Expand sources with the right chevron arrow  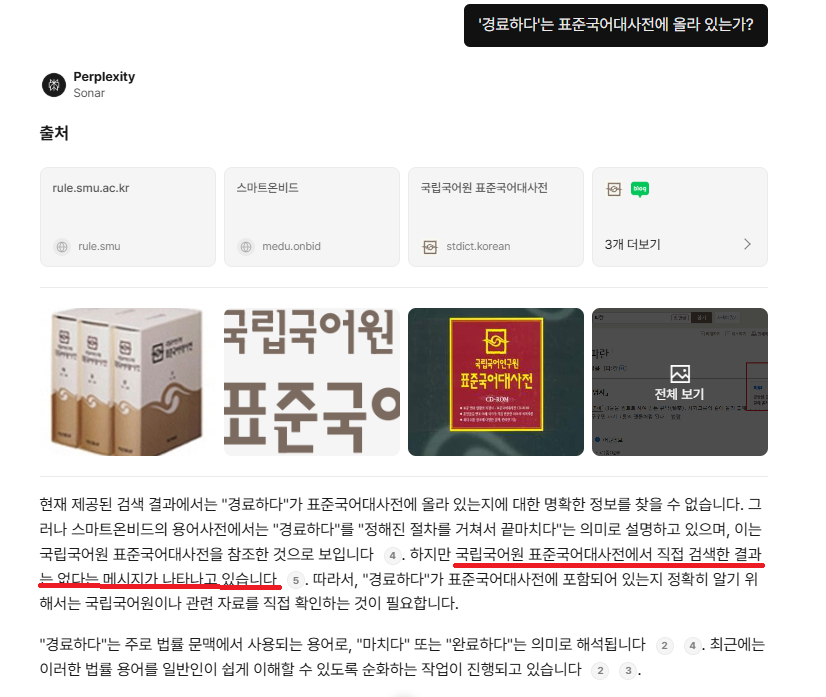[747, 244]
